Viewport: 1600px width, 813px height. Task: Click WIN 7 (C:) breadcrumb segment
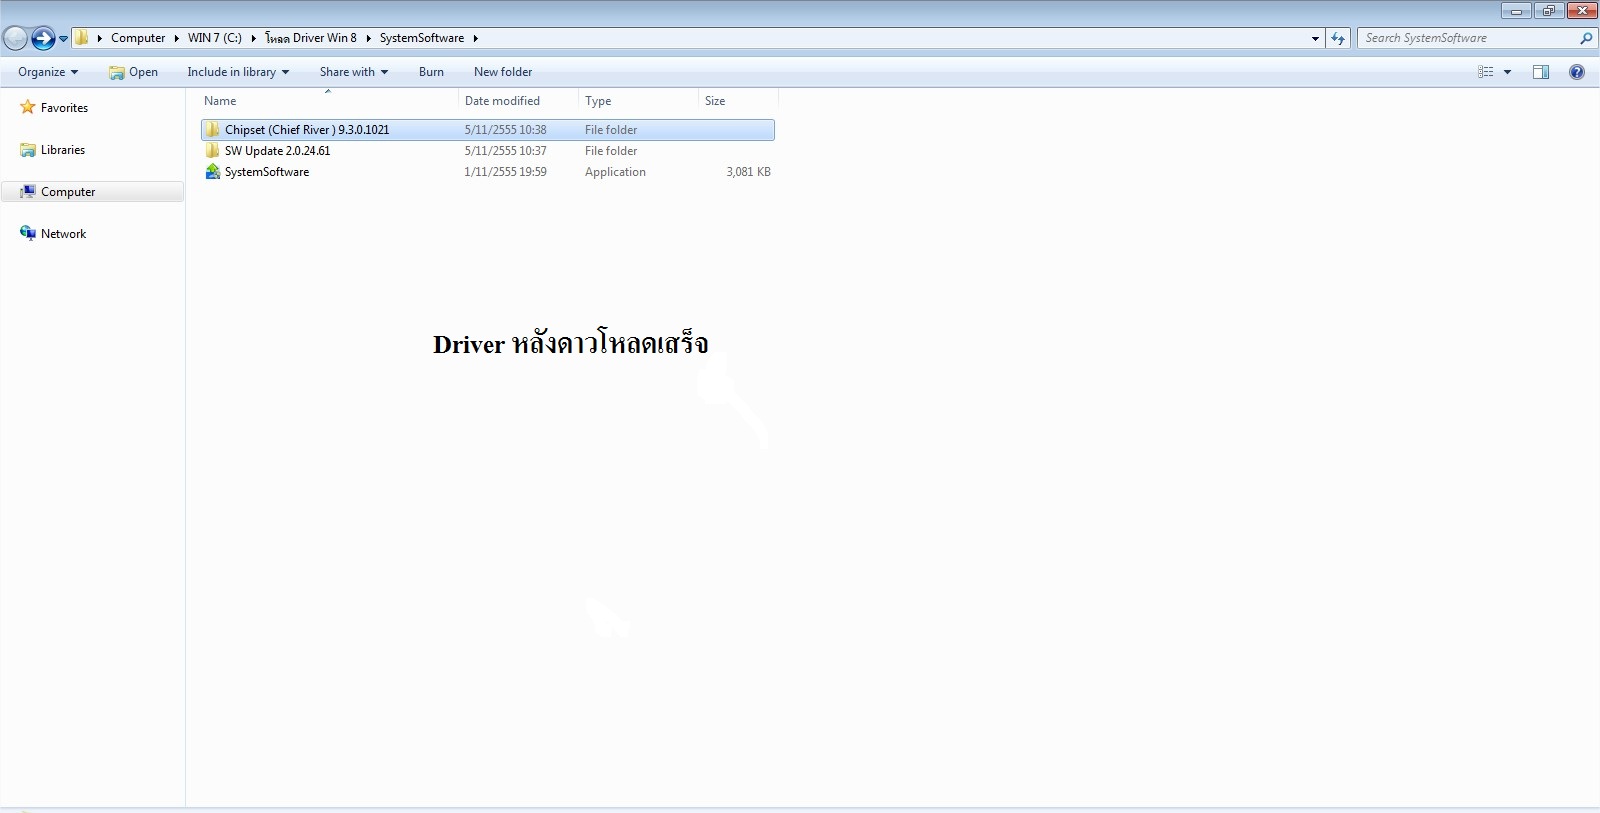pos(215,38)
